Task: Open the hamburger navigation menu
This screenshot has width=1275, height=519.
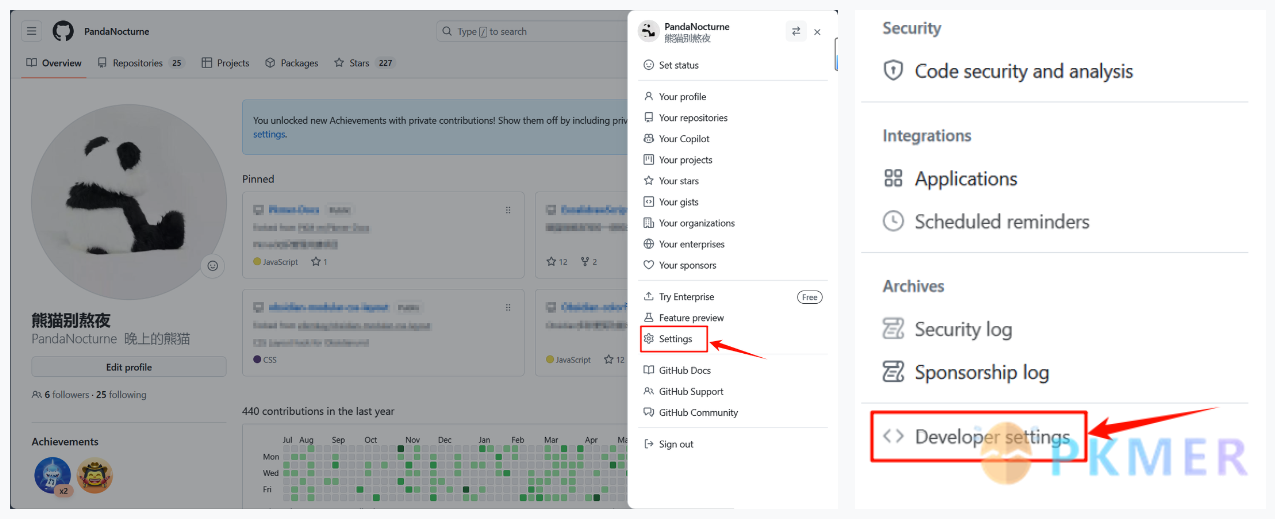Action: tap(32, 32)
